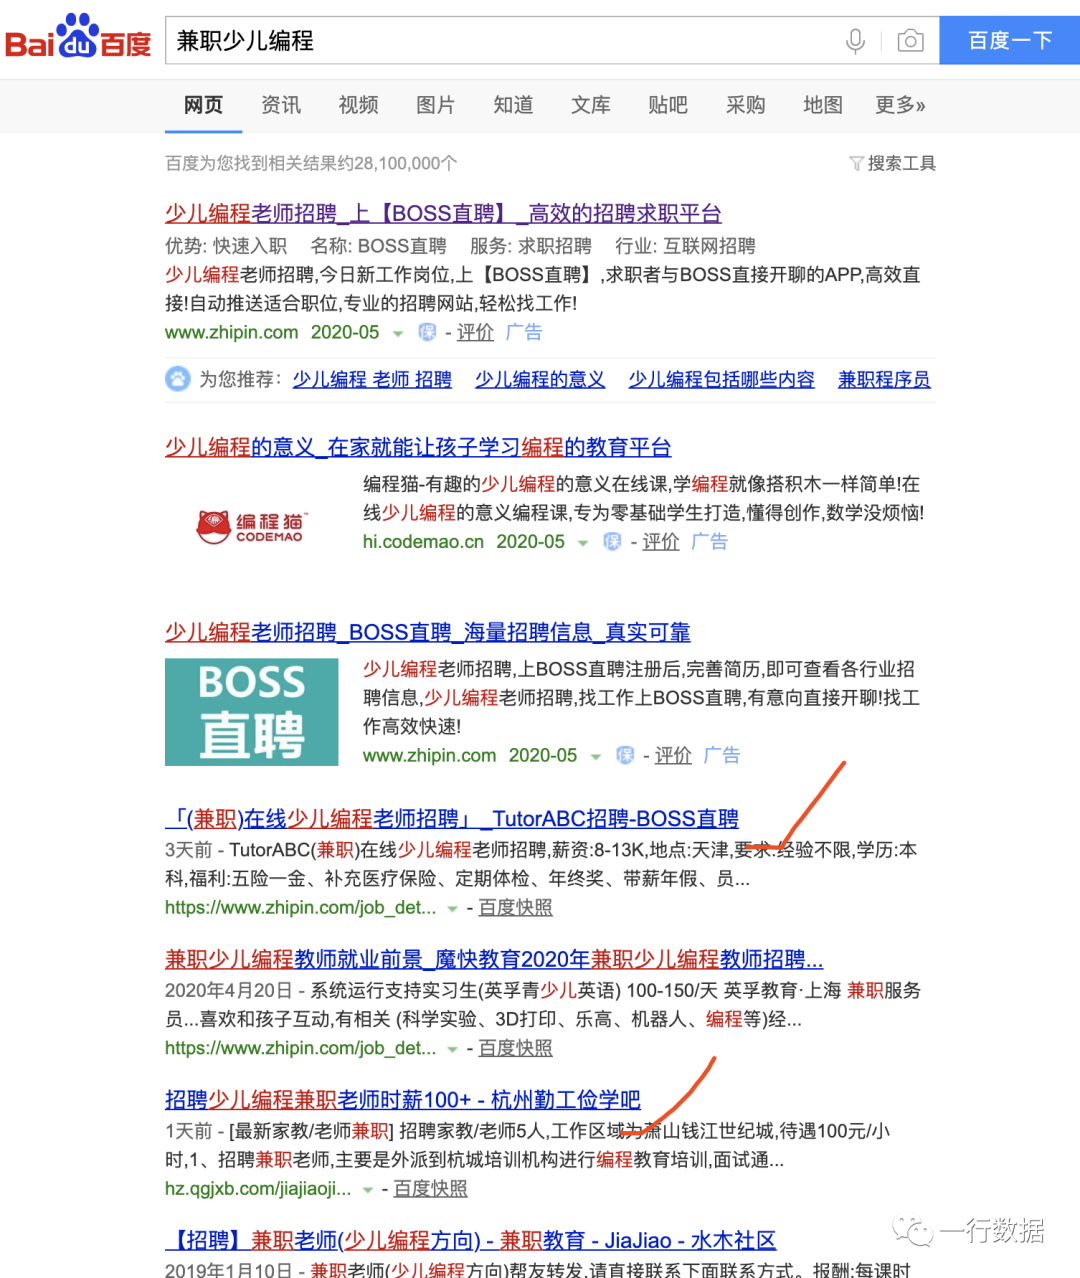Click the 百度一下 search button

(1010, 40)
